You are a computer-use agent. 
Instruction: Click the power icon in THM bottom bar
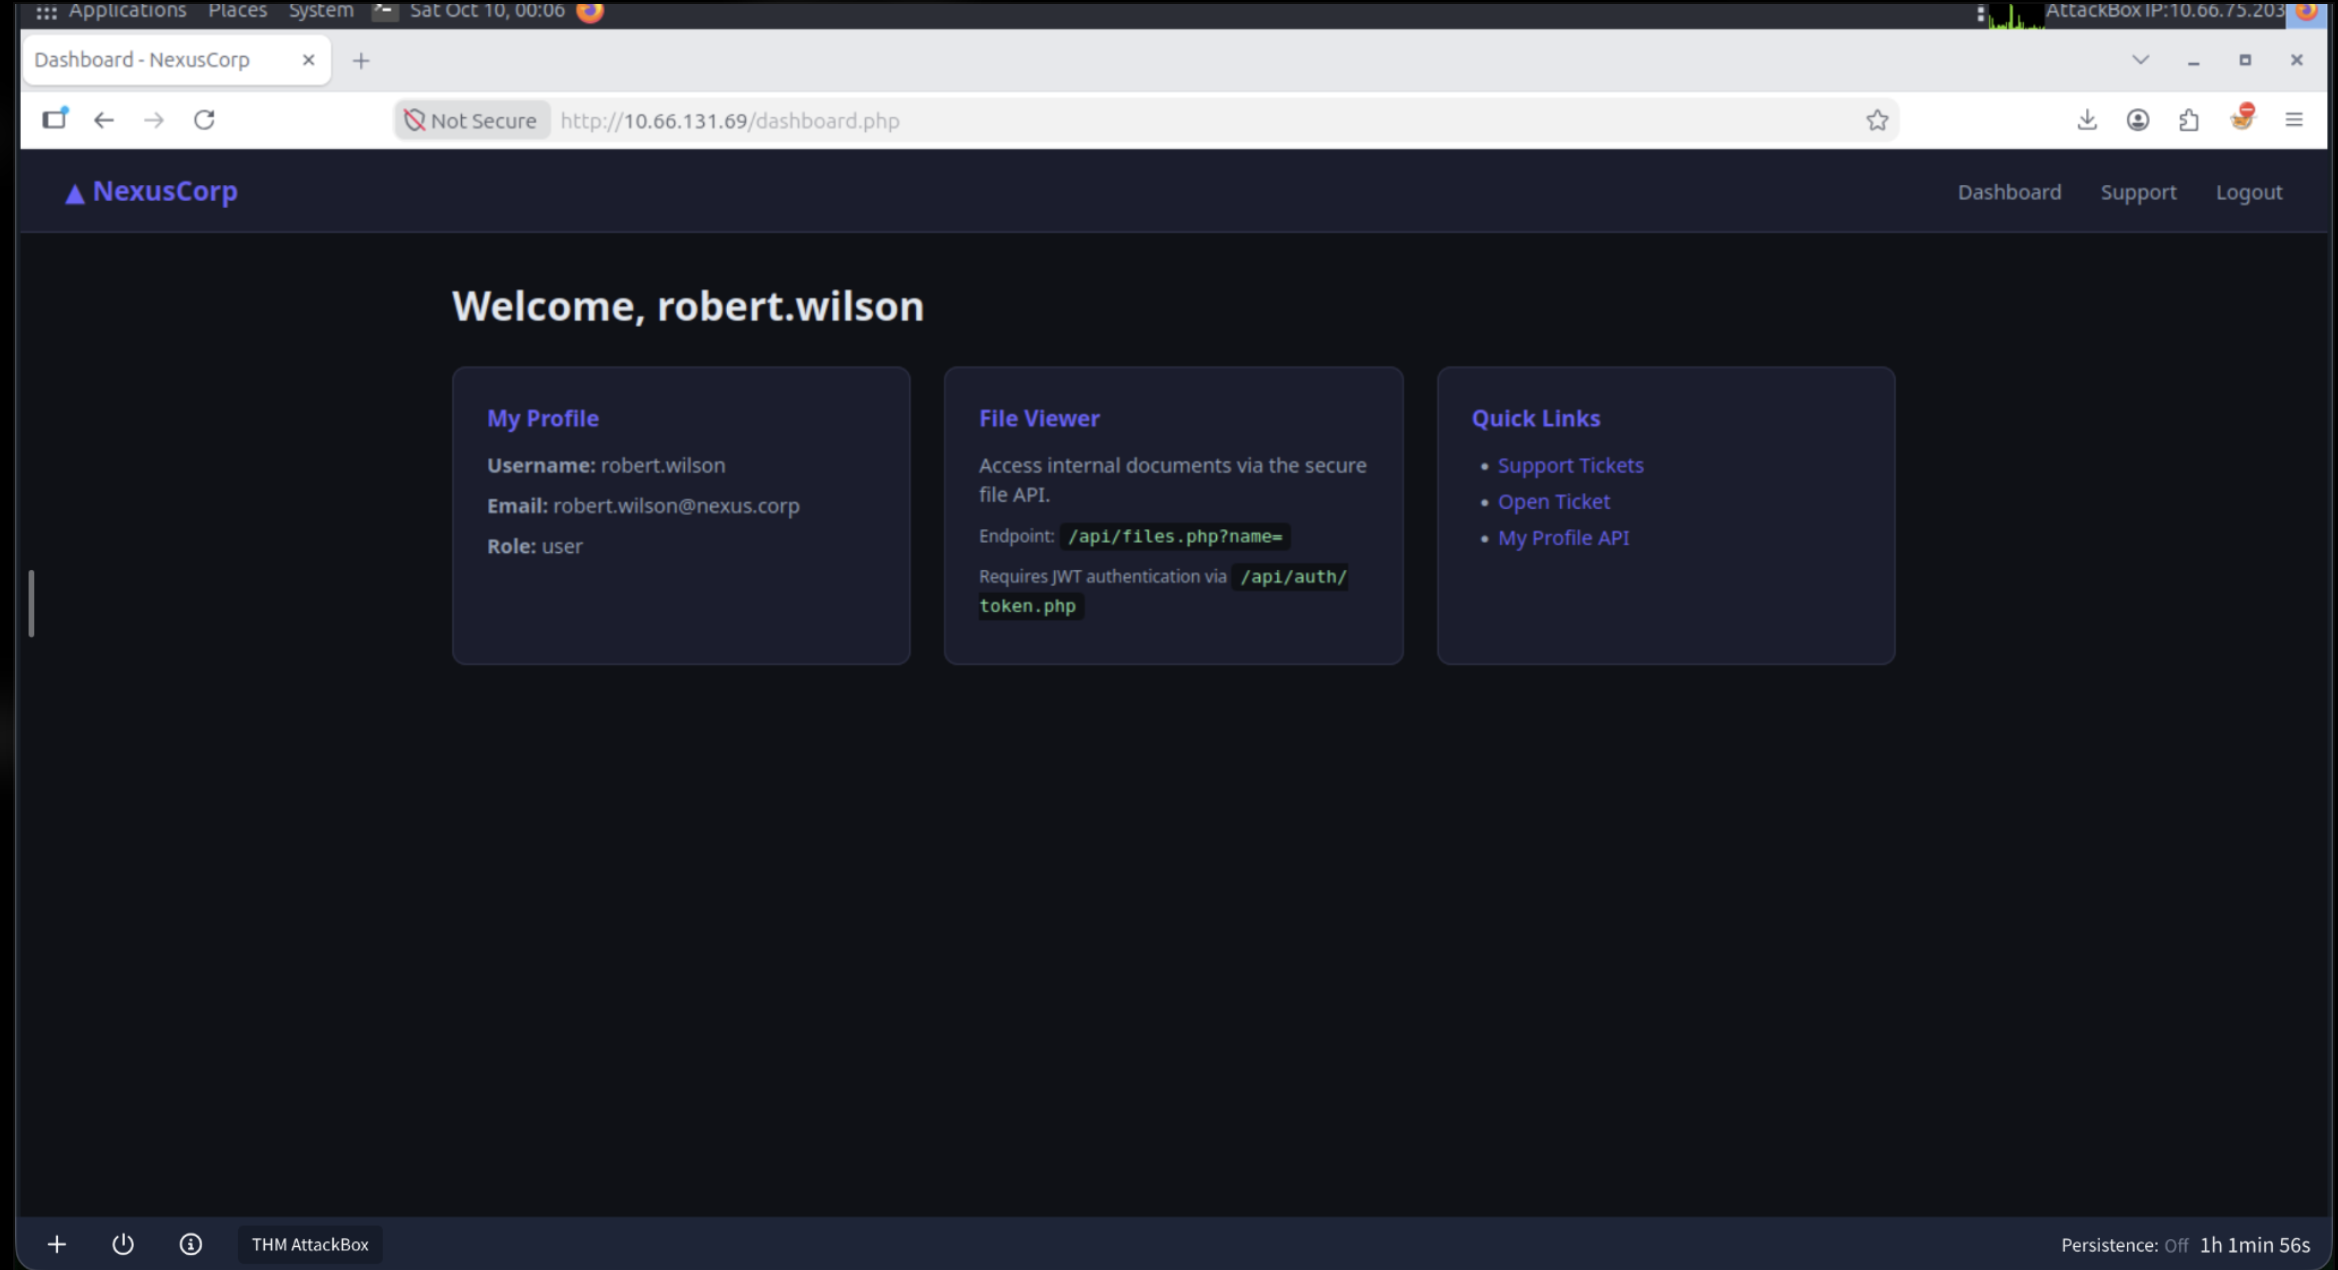pyautogui.click(x=122, y=1244)
